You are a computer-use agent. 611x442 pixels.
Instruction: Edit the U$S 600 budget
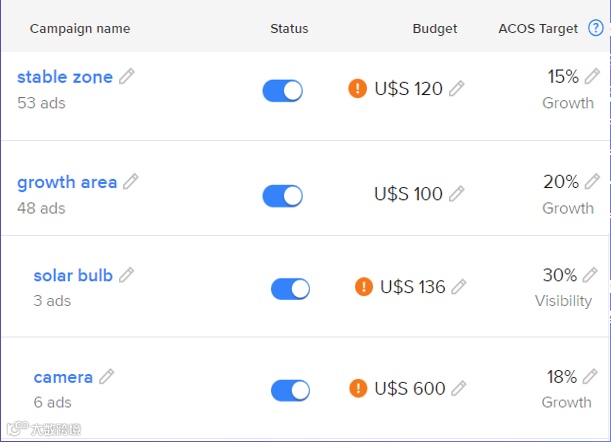459,389
